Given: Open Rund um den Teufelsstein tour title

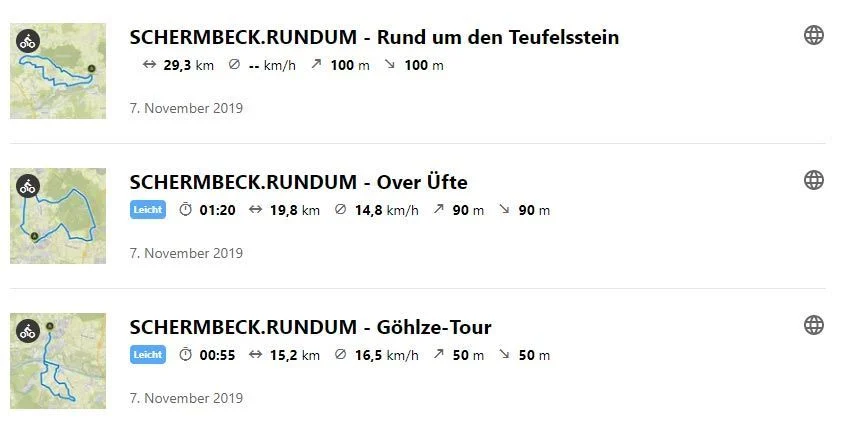Looking at the screenshot, I should click(374, 37).
